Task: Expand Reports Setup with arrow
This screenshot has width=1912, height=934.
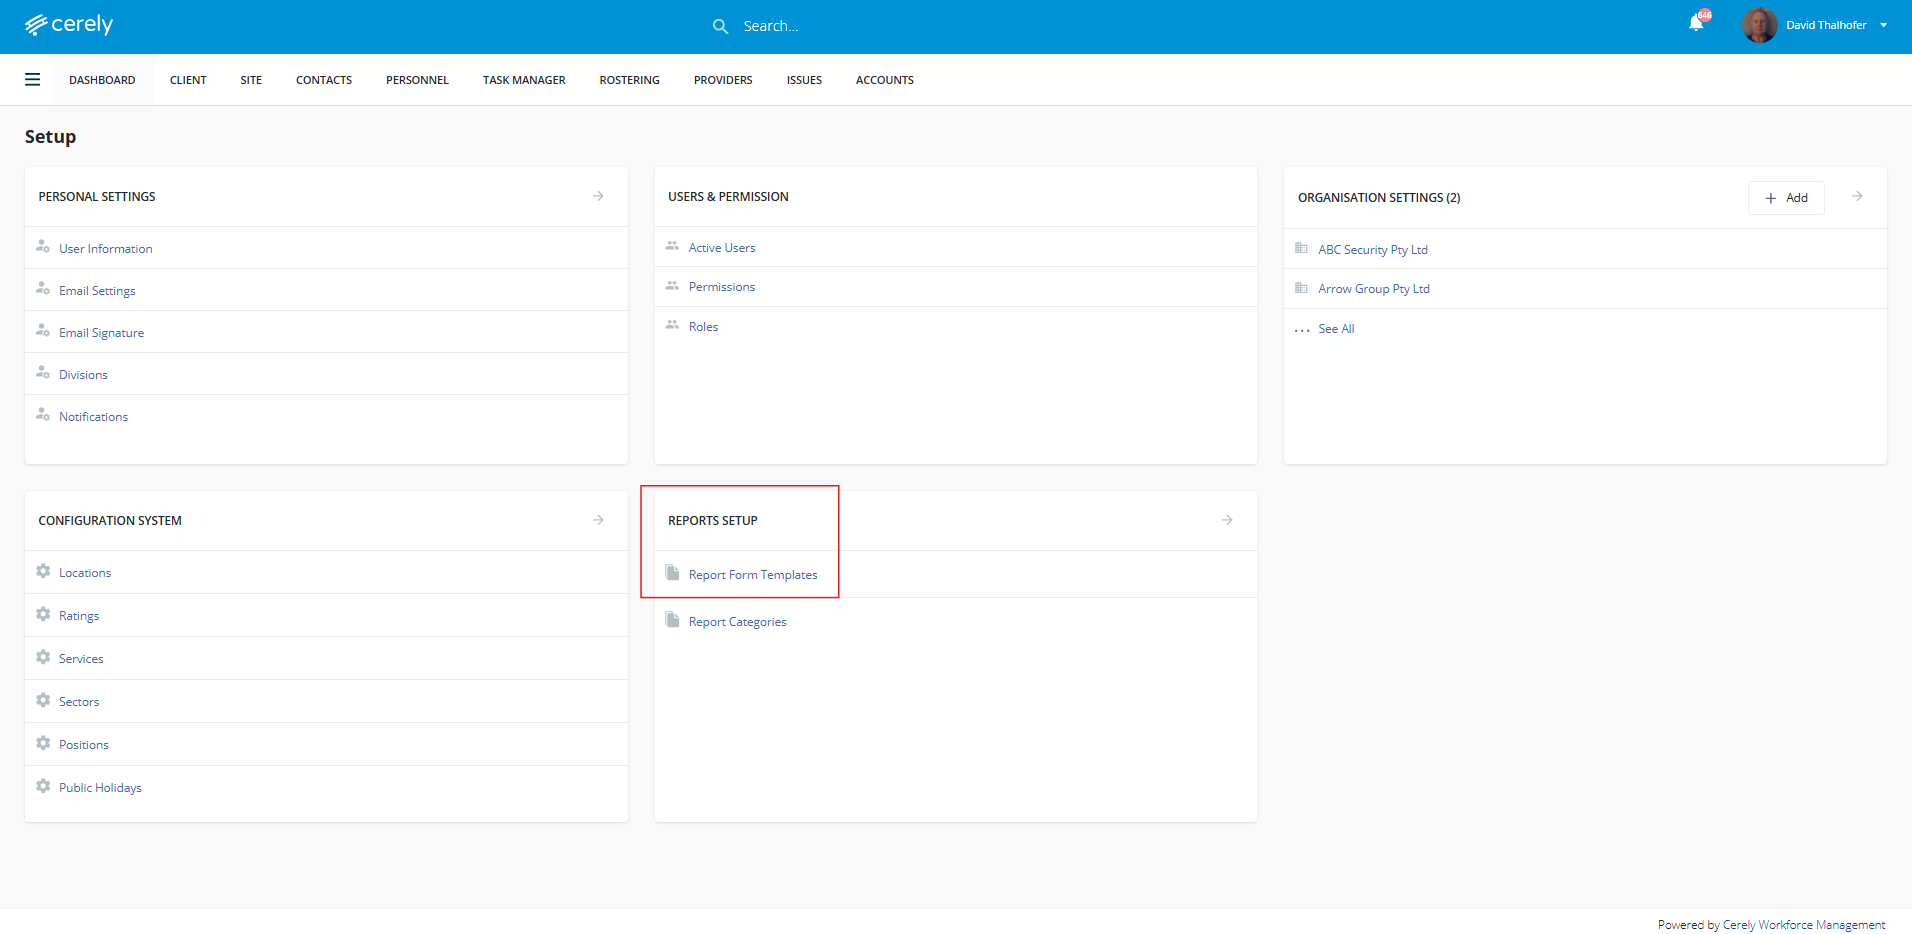Action: tap(1227, 520)
